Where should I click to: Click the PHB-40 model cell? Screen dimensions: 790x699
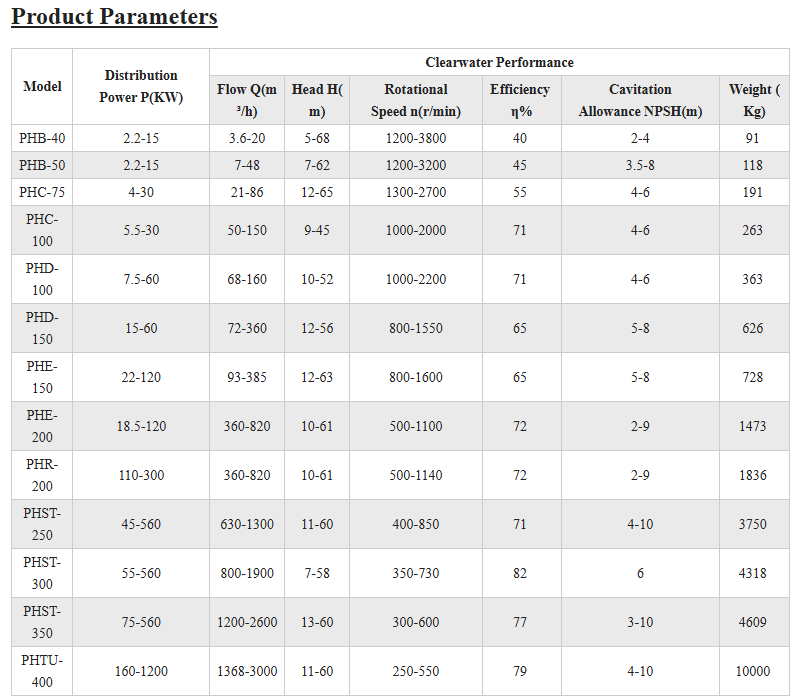tap(42, 139)
